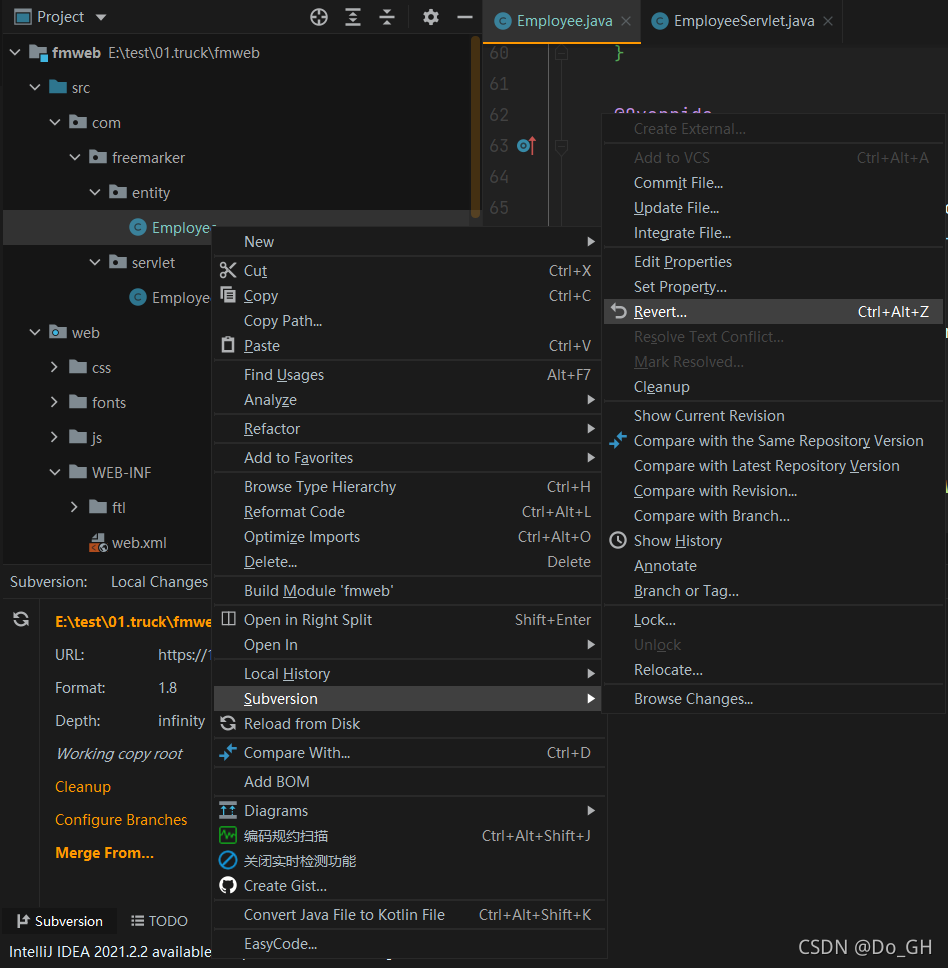
Task: Click the working copy path link
Action: [x=133, y=622]
